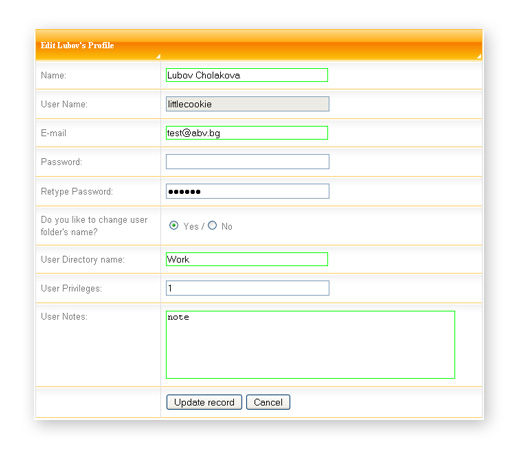The width and height of the screenshot is (518, 450).
Task: Click the User Directory name field
Action: click(247, 259)
